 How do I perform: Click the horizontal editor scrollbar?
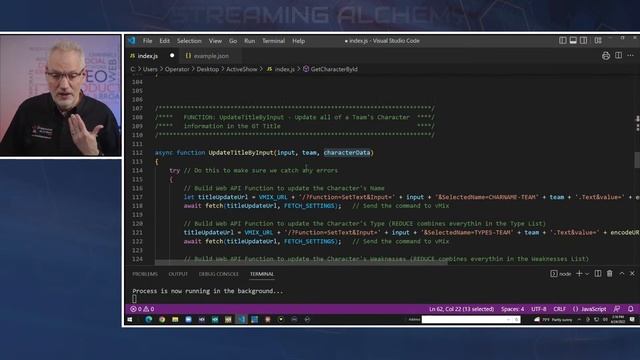(x=301, y=262)
